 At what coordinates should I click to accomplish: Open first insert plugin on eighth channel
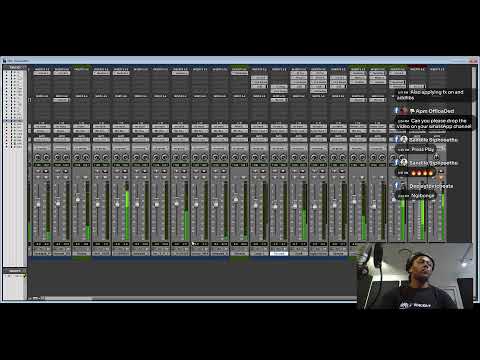click(180, 73)
